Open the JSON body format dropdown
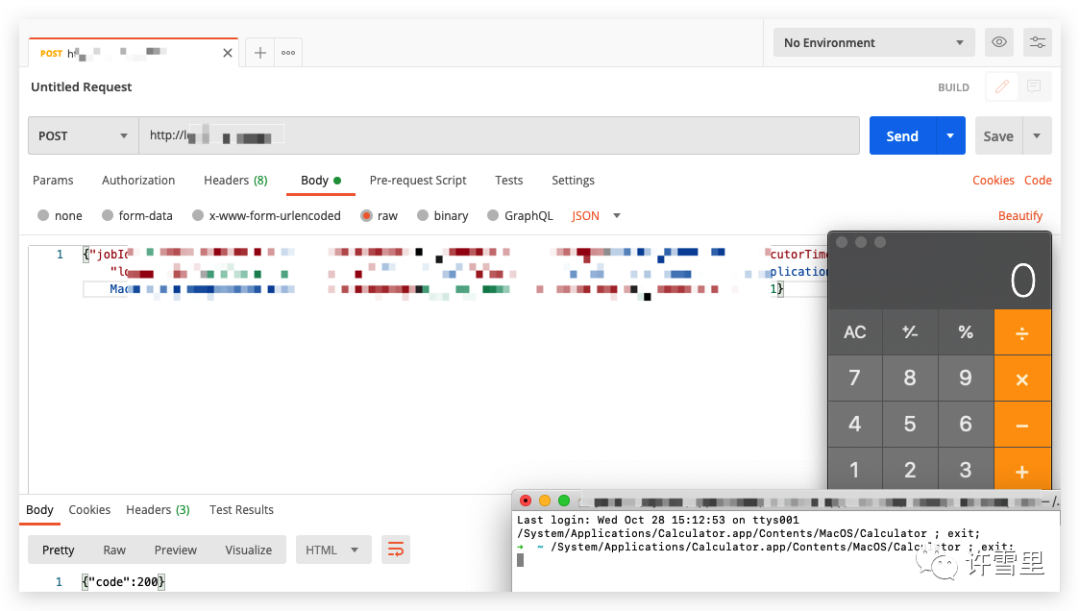 tap(596, 216)
